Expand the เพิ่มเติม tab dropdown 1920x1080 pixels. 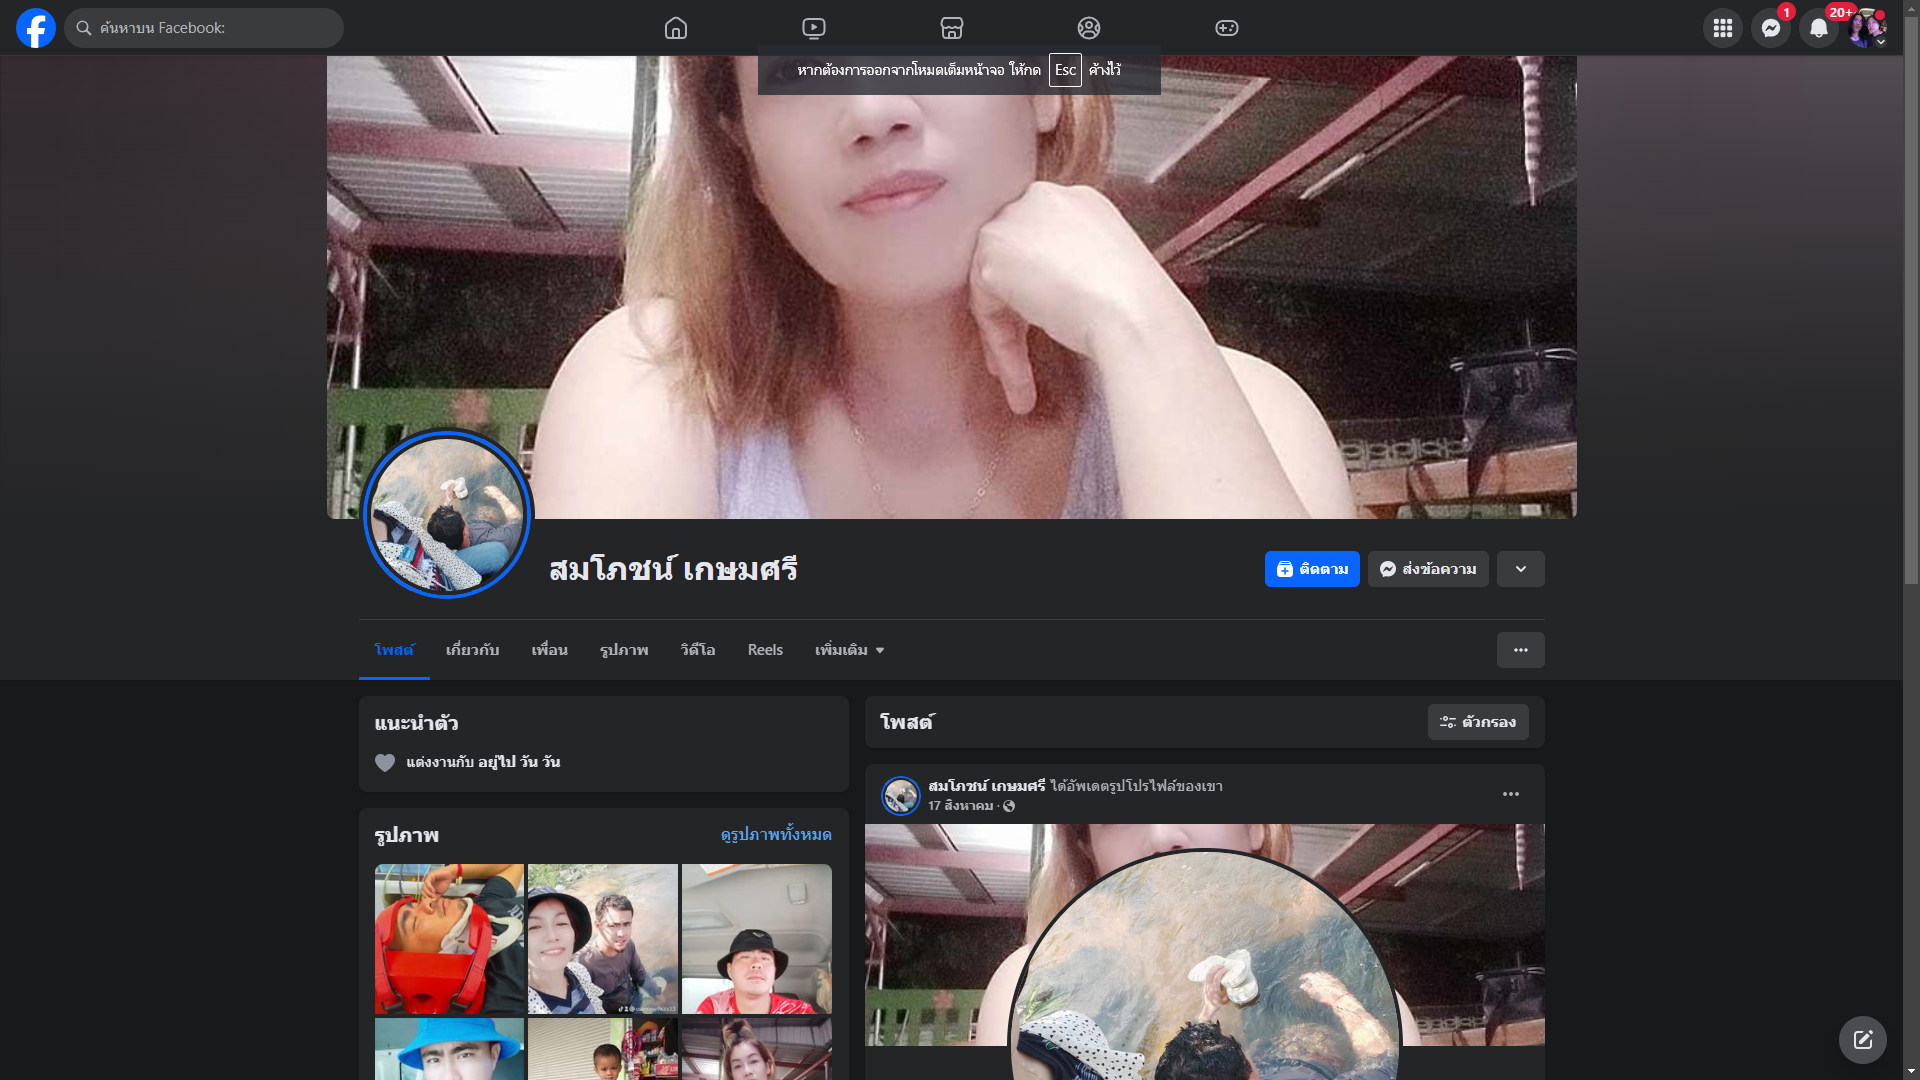click(x=849, y=650)
